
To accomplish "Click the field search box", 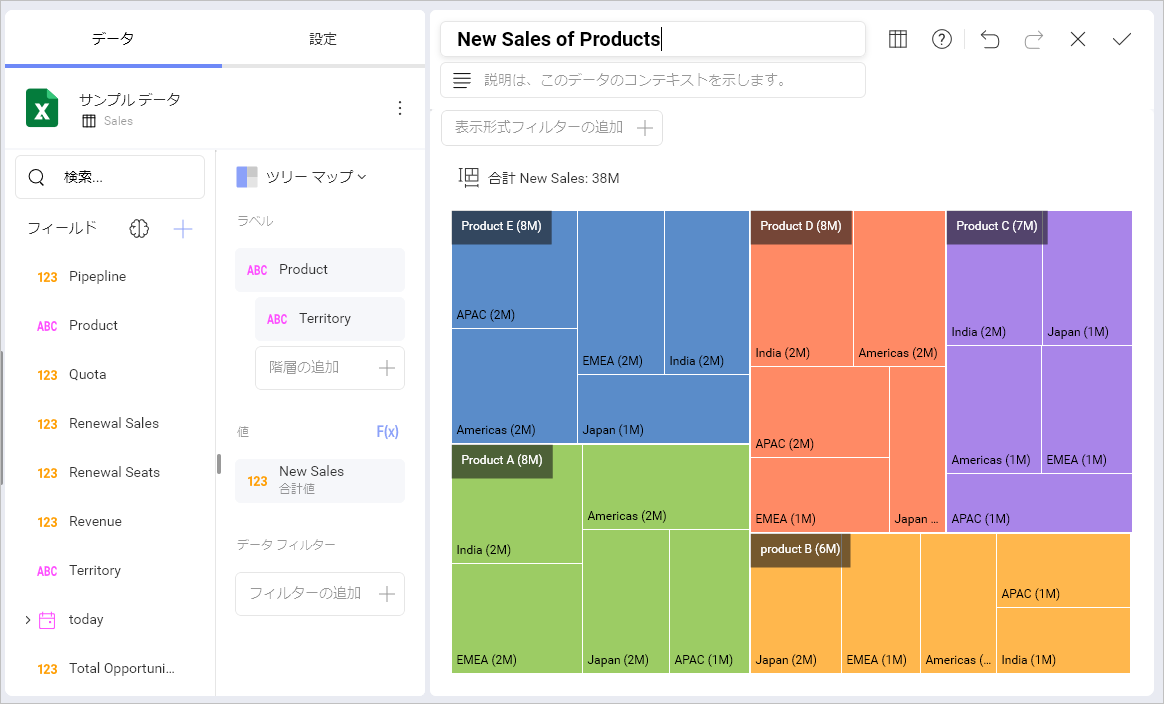I will click(110, 177).
